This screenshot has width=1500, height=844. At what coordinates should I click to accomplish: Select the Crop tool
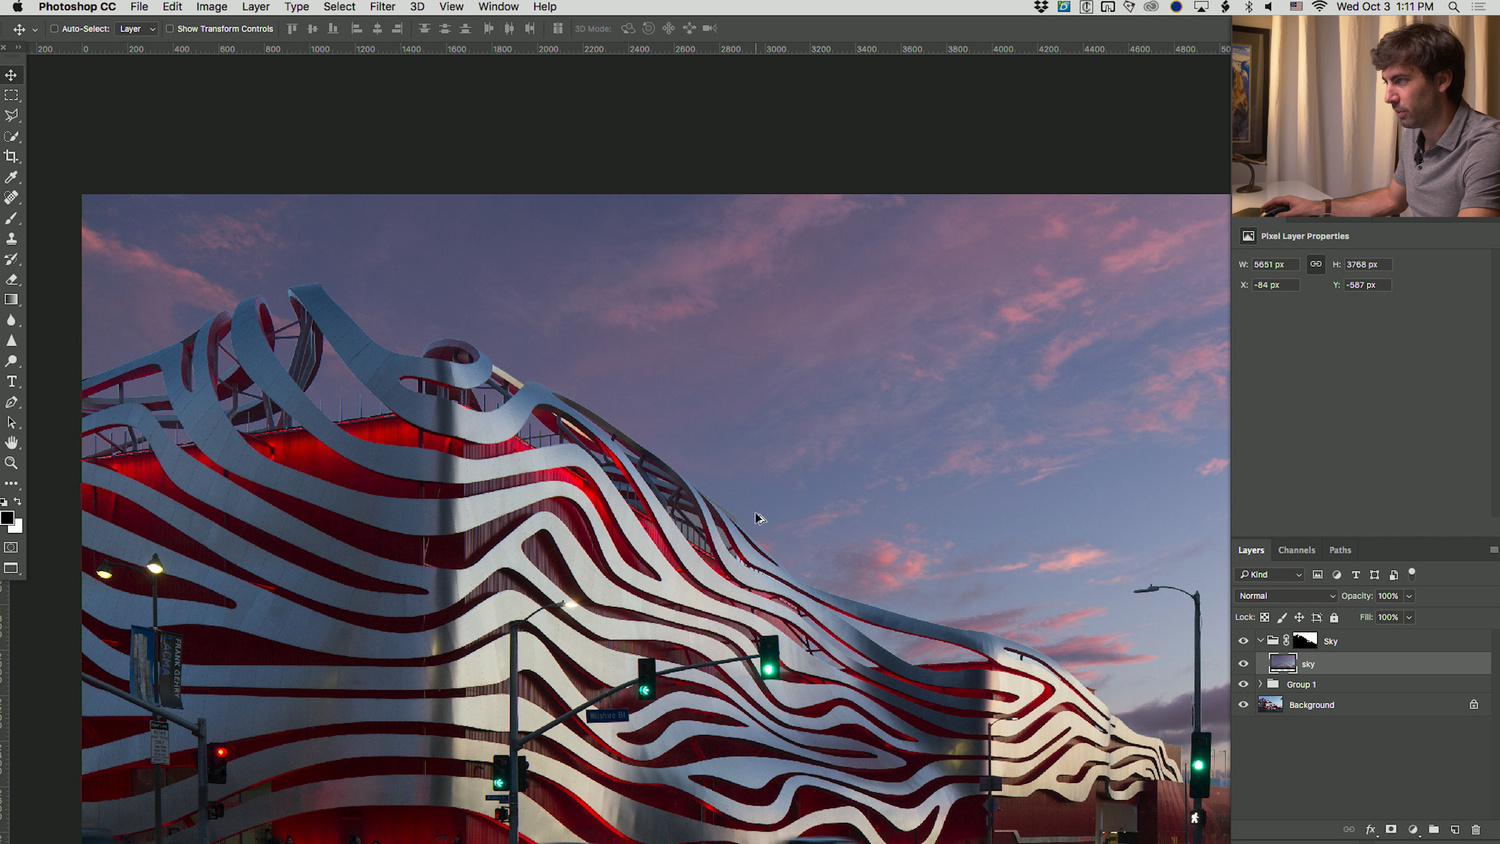[11, 157]
